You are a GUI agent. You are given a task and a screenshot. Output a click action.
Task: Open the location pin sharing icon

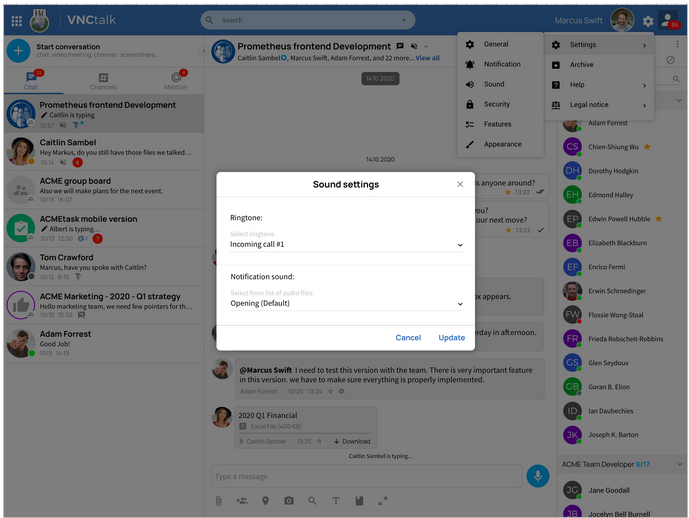pyautogui.click(x=265, y=501)
